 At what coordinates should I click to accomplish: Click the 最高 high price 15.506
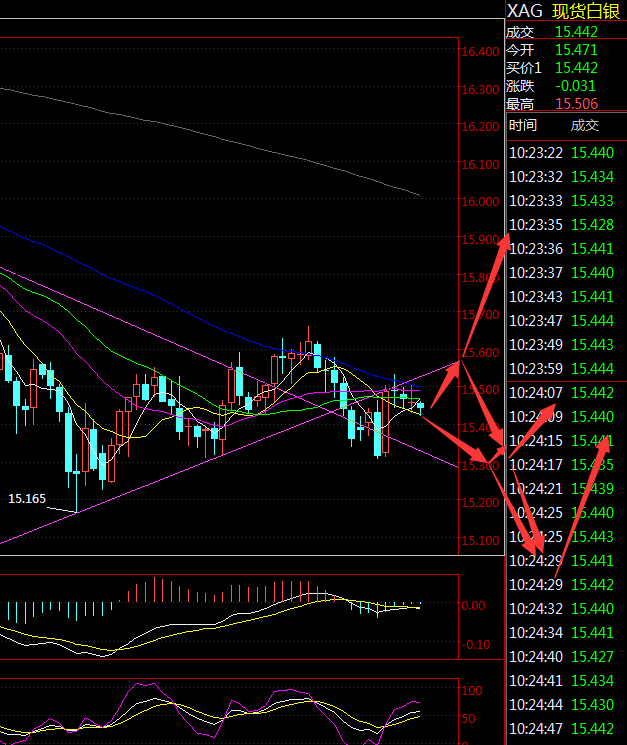coord(576,103)
